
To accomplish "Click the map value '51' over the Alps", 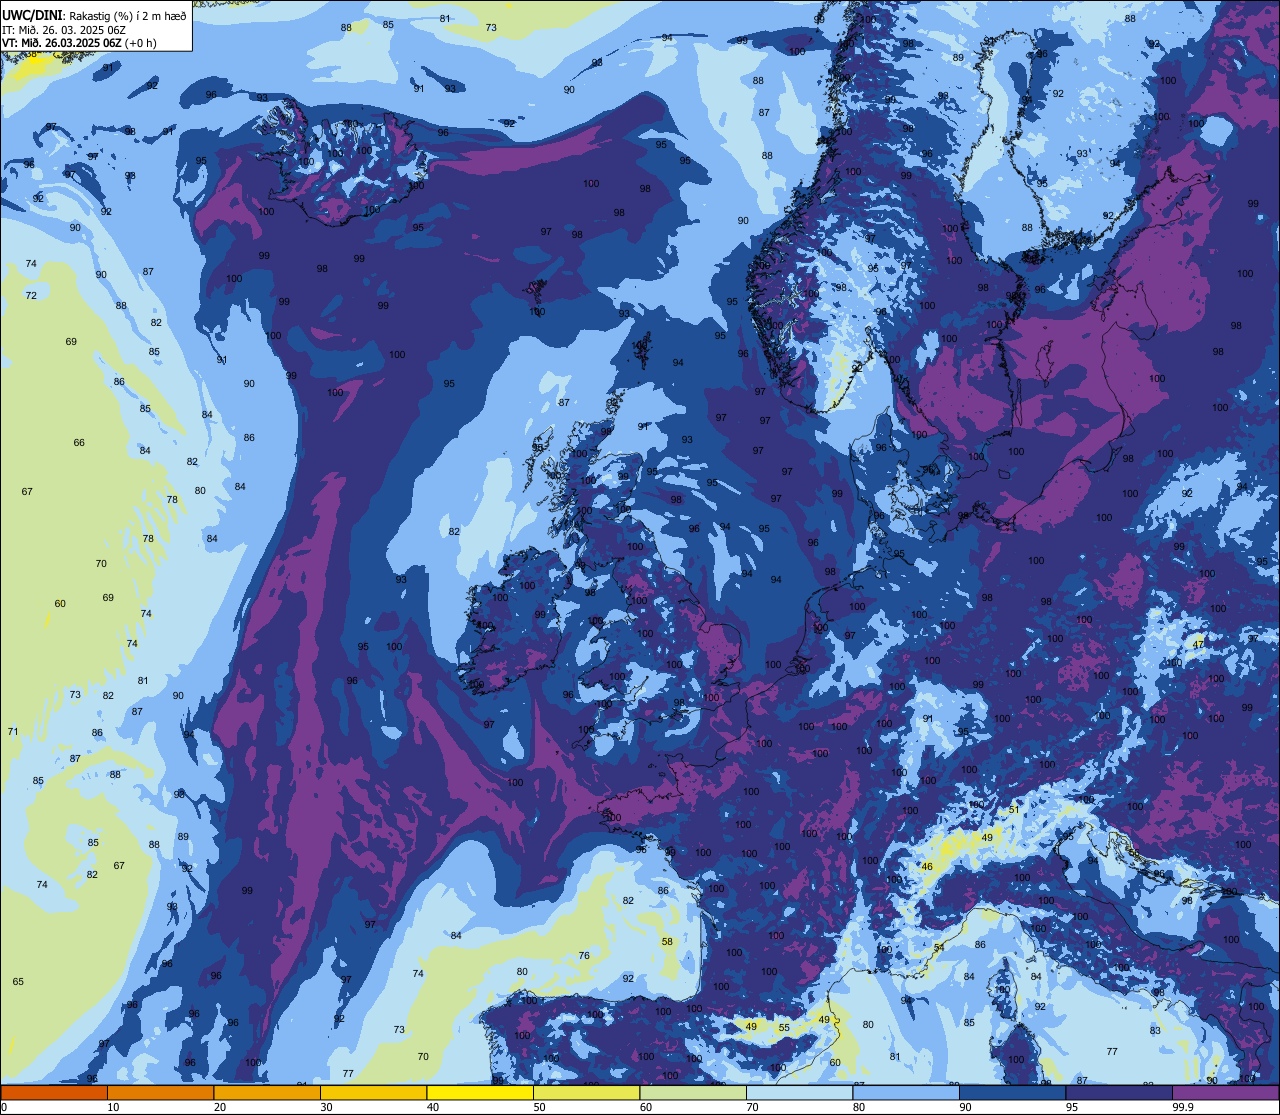I will (1014, 810).
